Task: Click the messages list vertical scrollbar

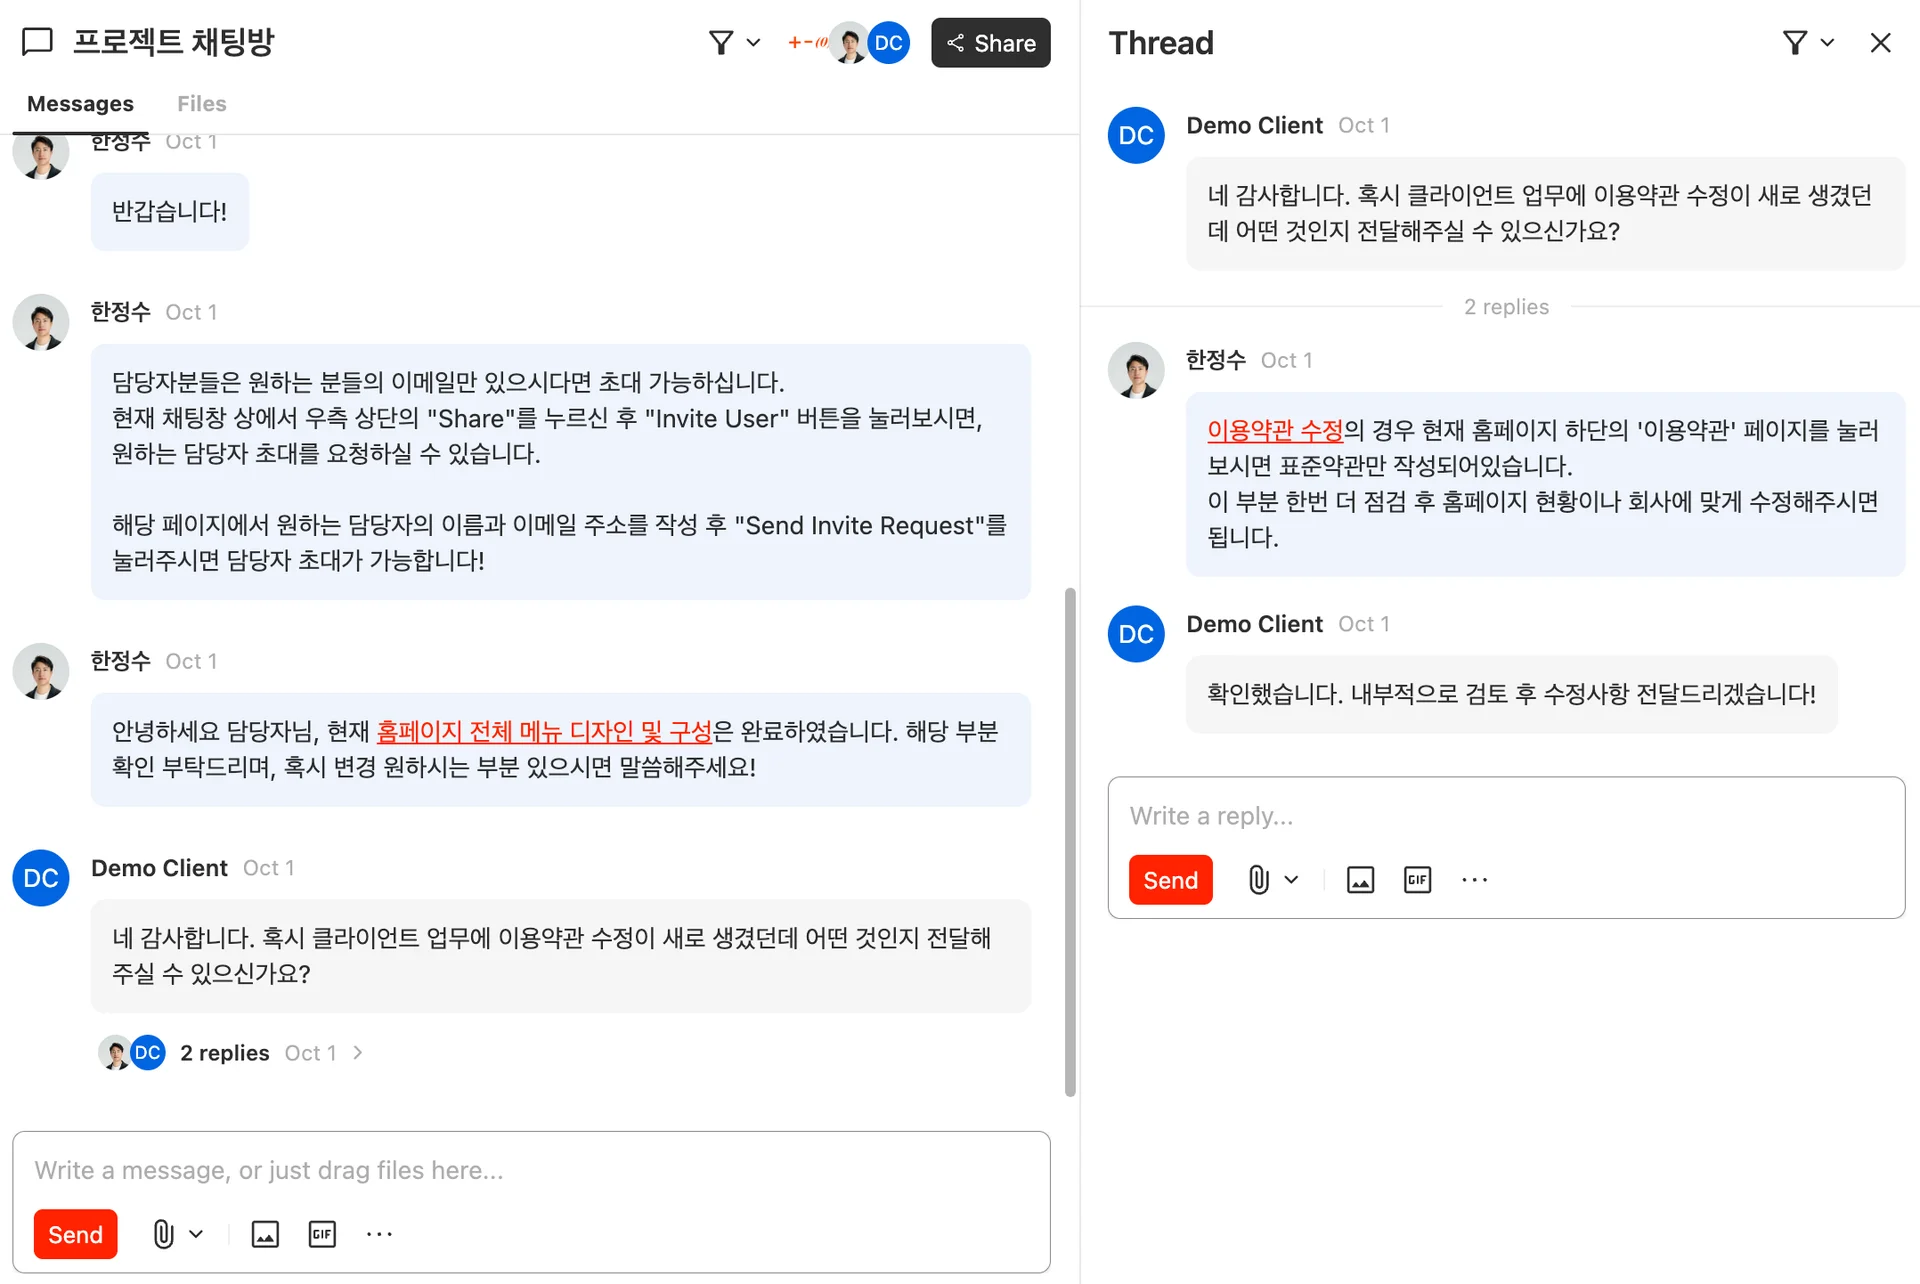Action: (1070, 842)
